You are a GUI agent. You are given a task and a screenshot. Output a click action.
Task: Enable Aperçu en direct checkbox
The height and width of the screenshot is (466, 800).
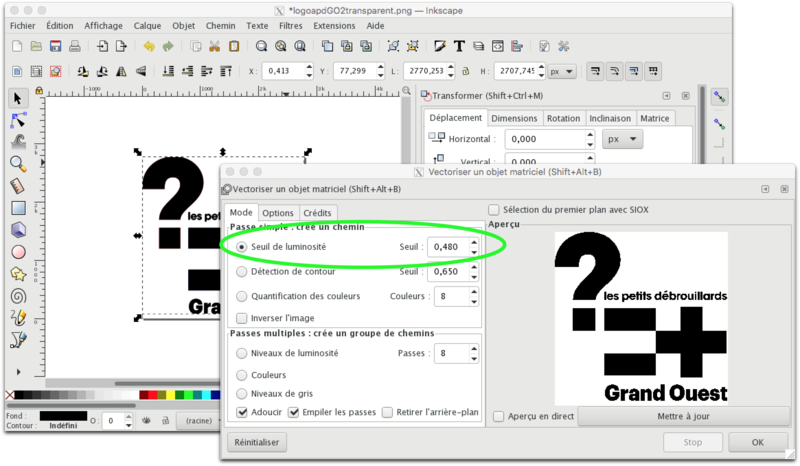[x=498, y=416]
